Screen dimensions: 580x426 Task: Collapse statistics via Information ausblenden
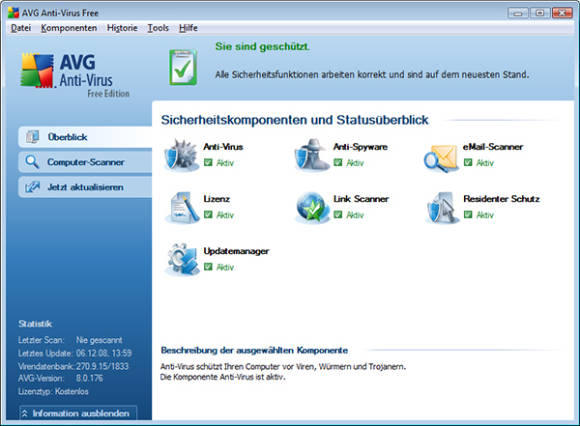(x=78, y=413)
